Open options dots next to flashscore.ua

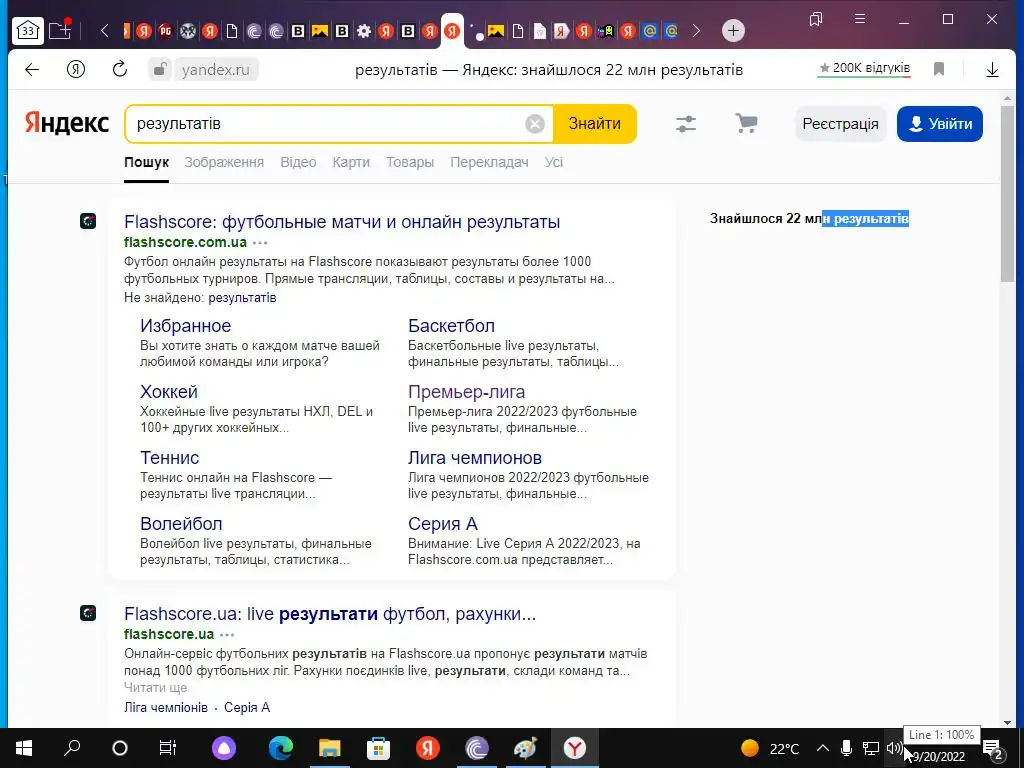(227, 635)
